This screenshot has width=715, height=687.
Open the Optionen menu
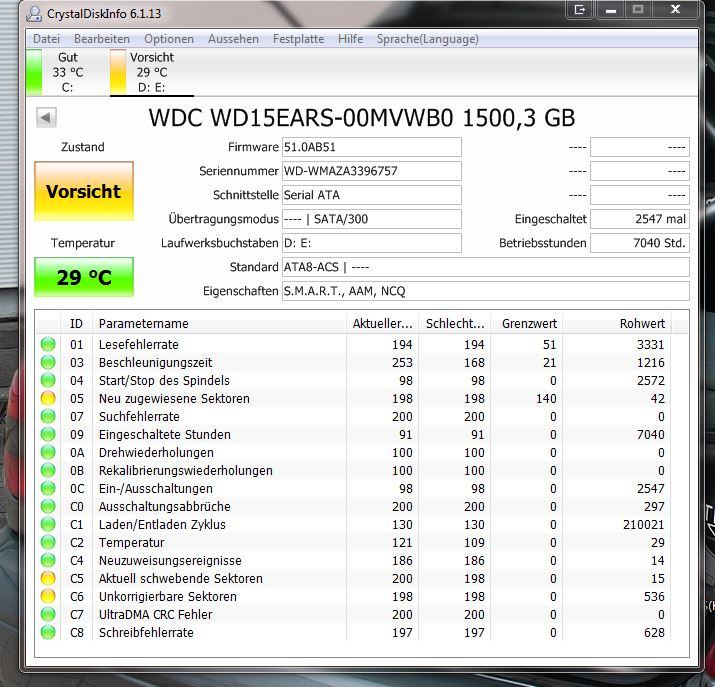click(x=169, y=39)
